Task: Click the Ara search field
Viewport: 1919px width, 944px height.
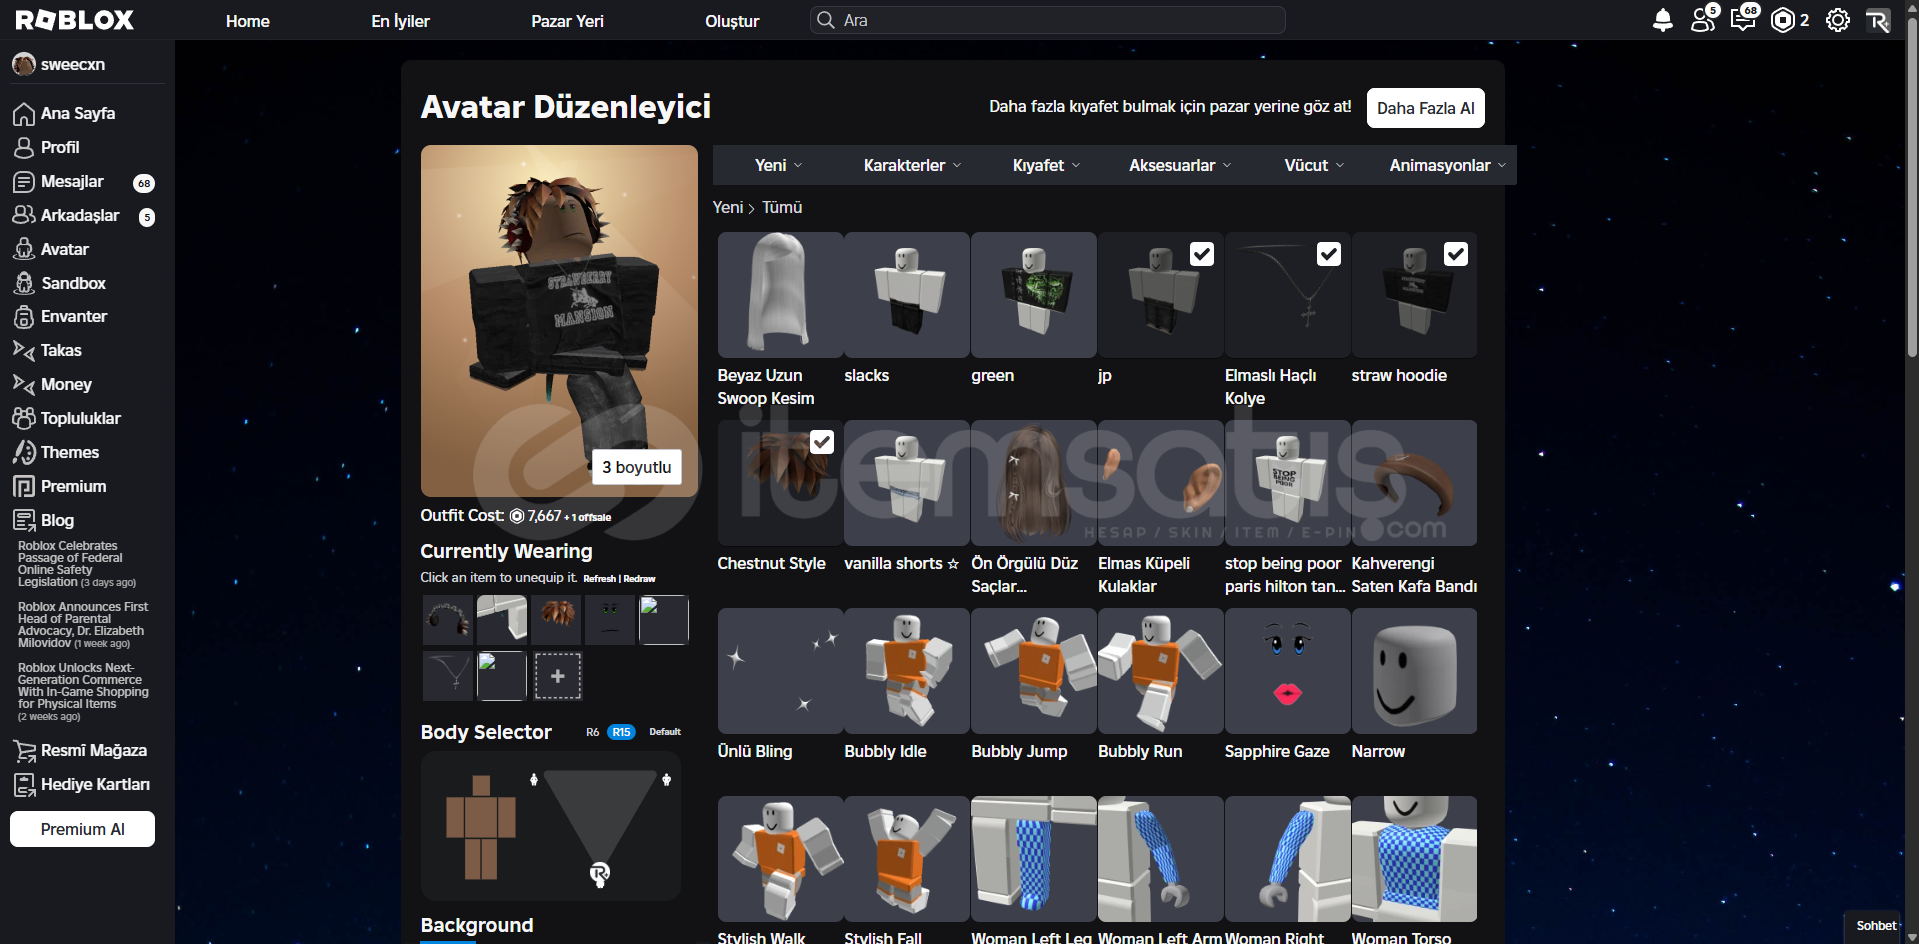Action: coord(1047,20)
